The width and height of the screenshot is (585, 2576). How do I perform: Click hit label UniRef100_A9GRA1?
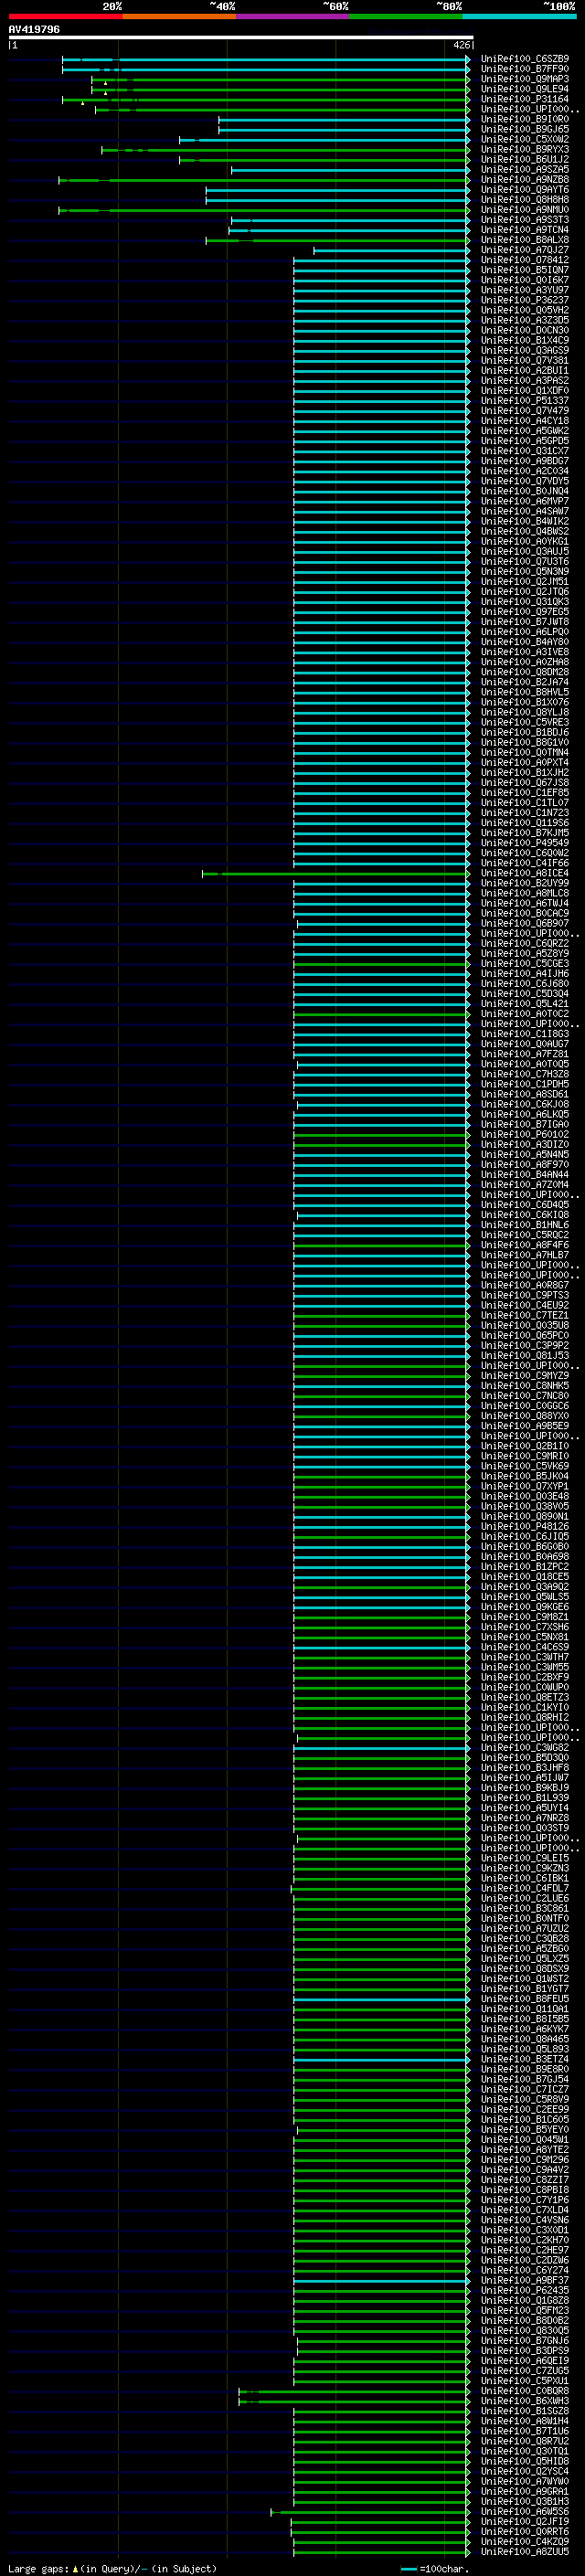point(525,2491)
